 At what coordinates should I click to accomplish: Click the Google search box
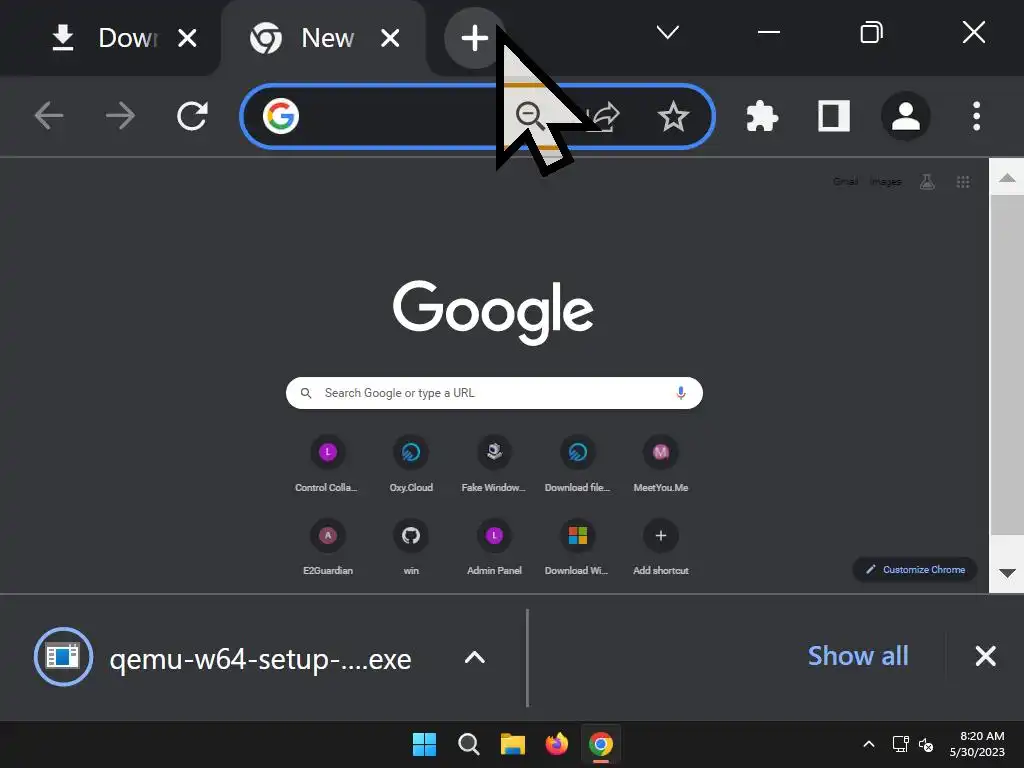(x=494, y=392)
